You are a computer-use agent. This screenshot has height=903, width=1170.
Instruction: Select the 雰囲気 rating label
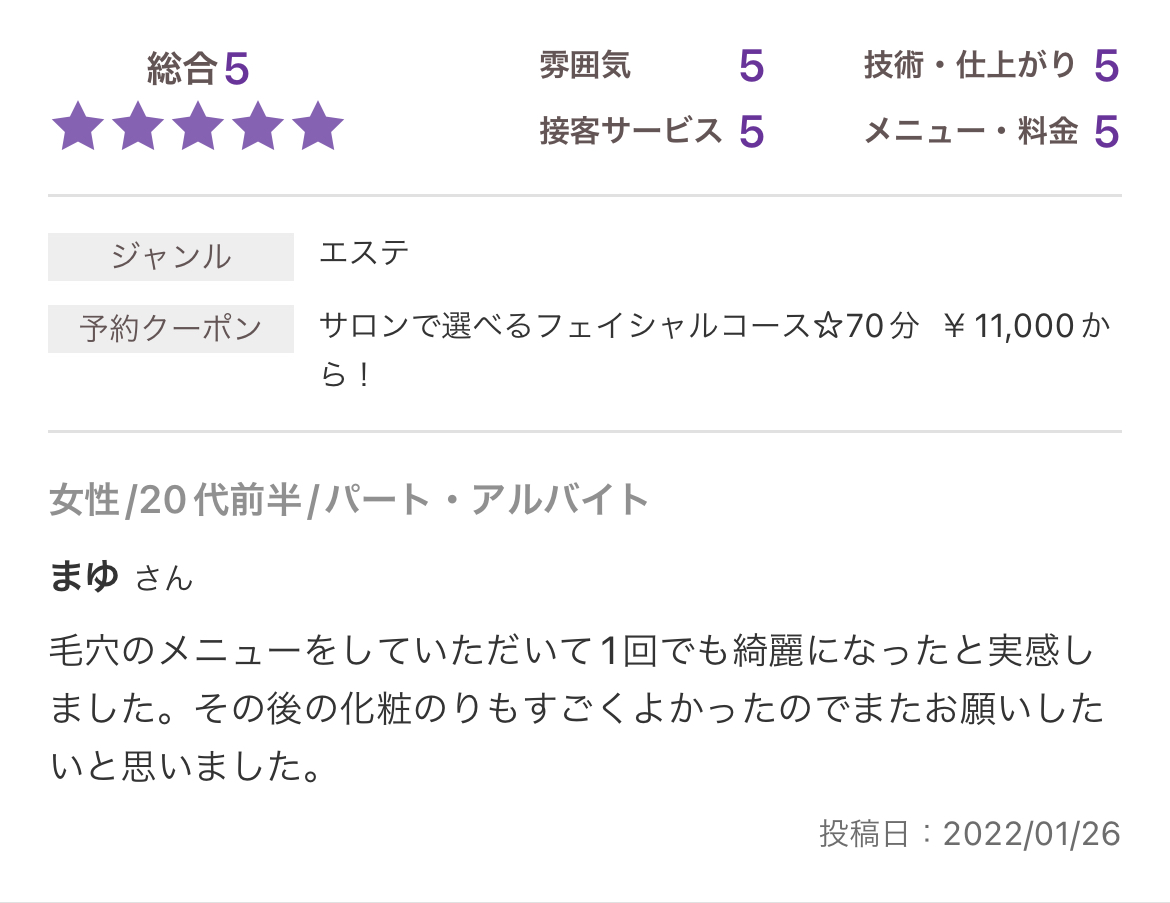[585, 65]
